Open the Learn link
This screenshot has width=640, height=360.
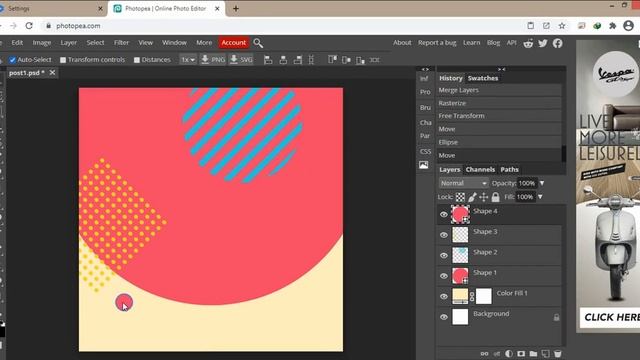[x=471, y=42]
